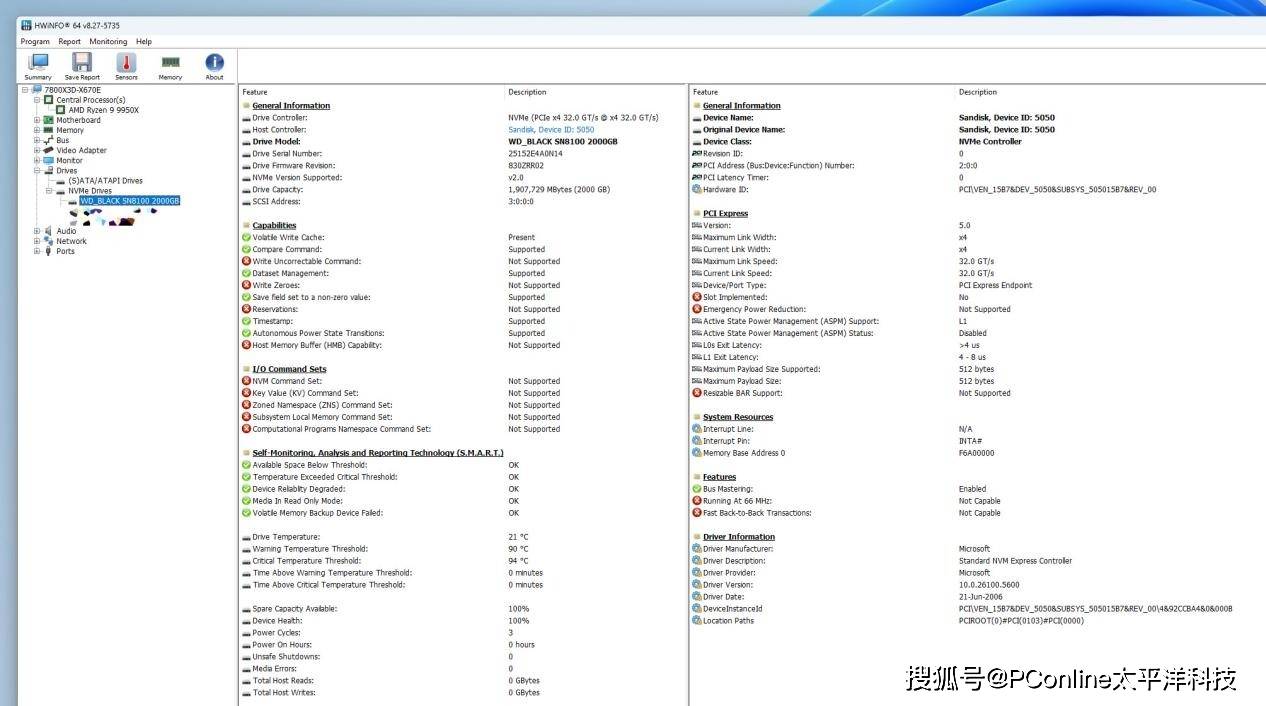This screenshot has height=706, width=1266.
Task: Select the Power Cycles row
Action: point(463,633)
